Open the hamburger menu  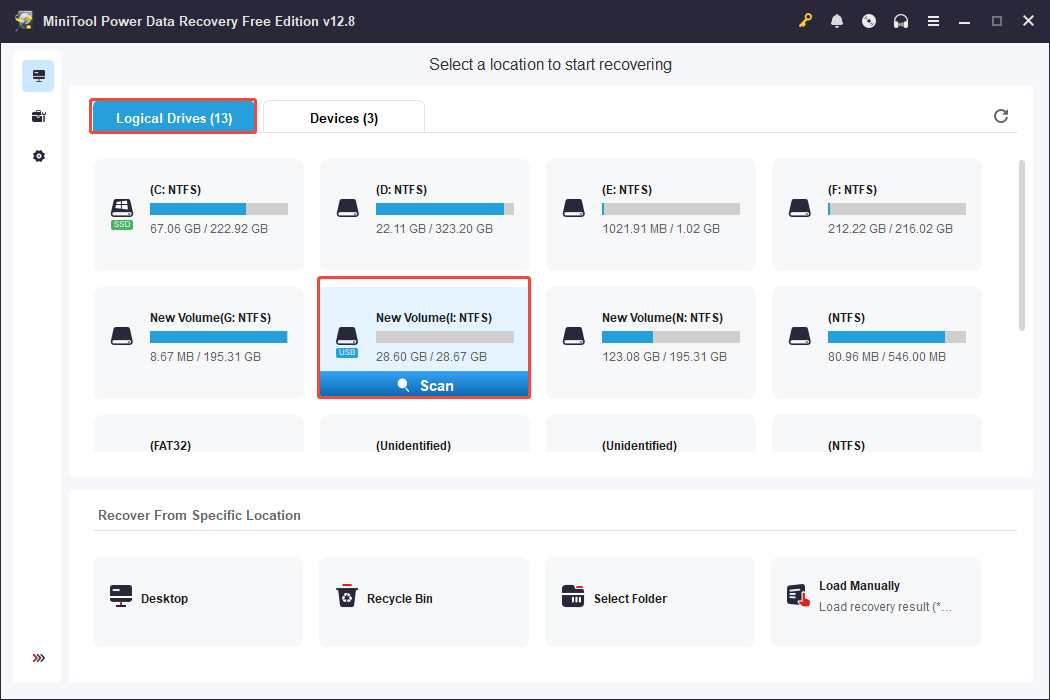[933, 20]
